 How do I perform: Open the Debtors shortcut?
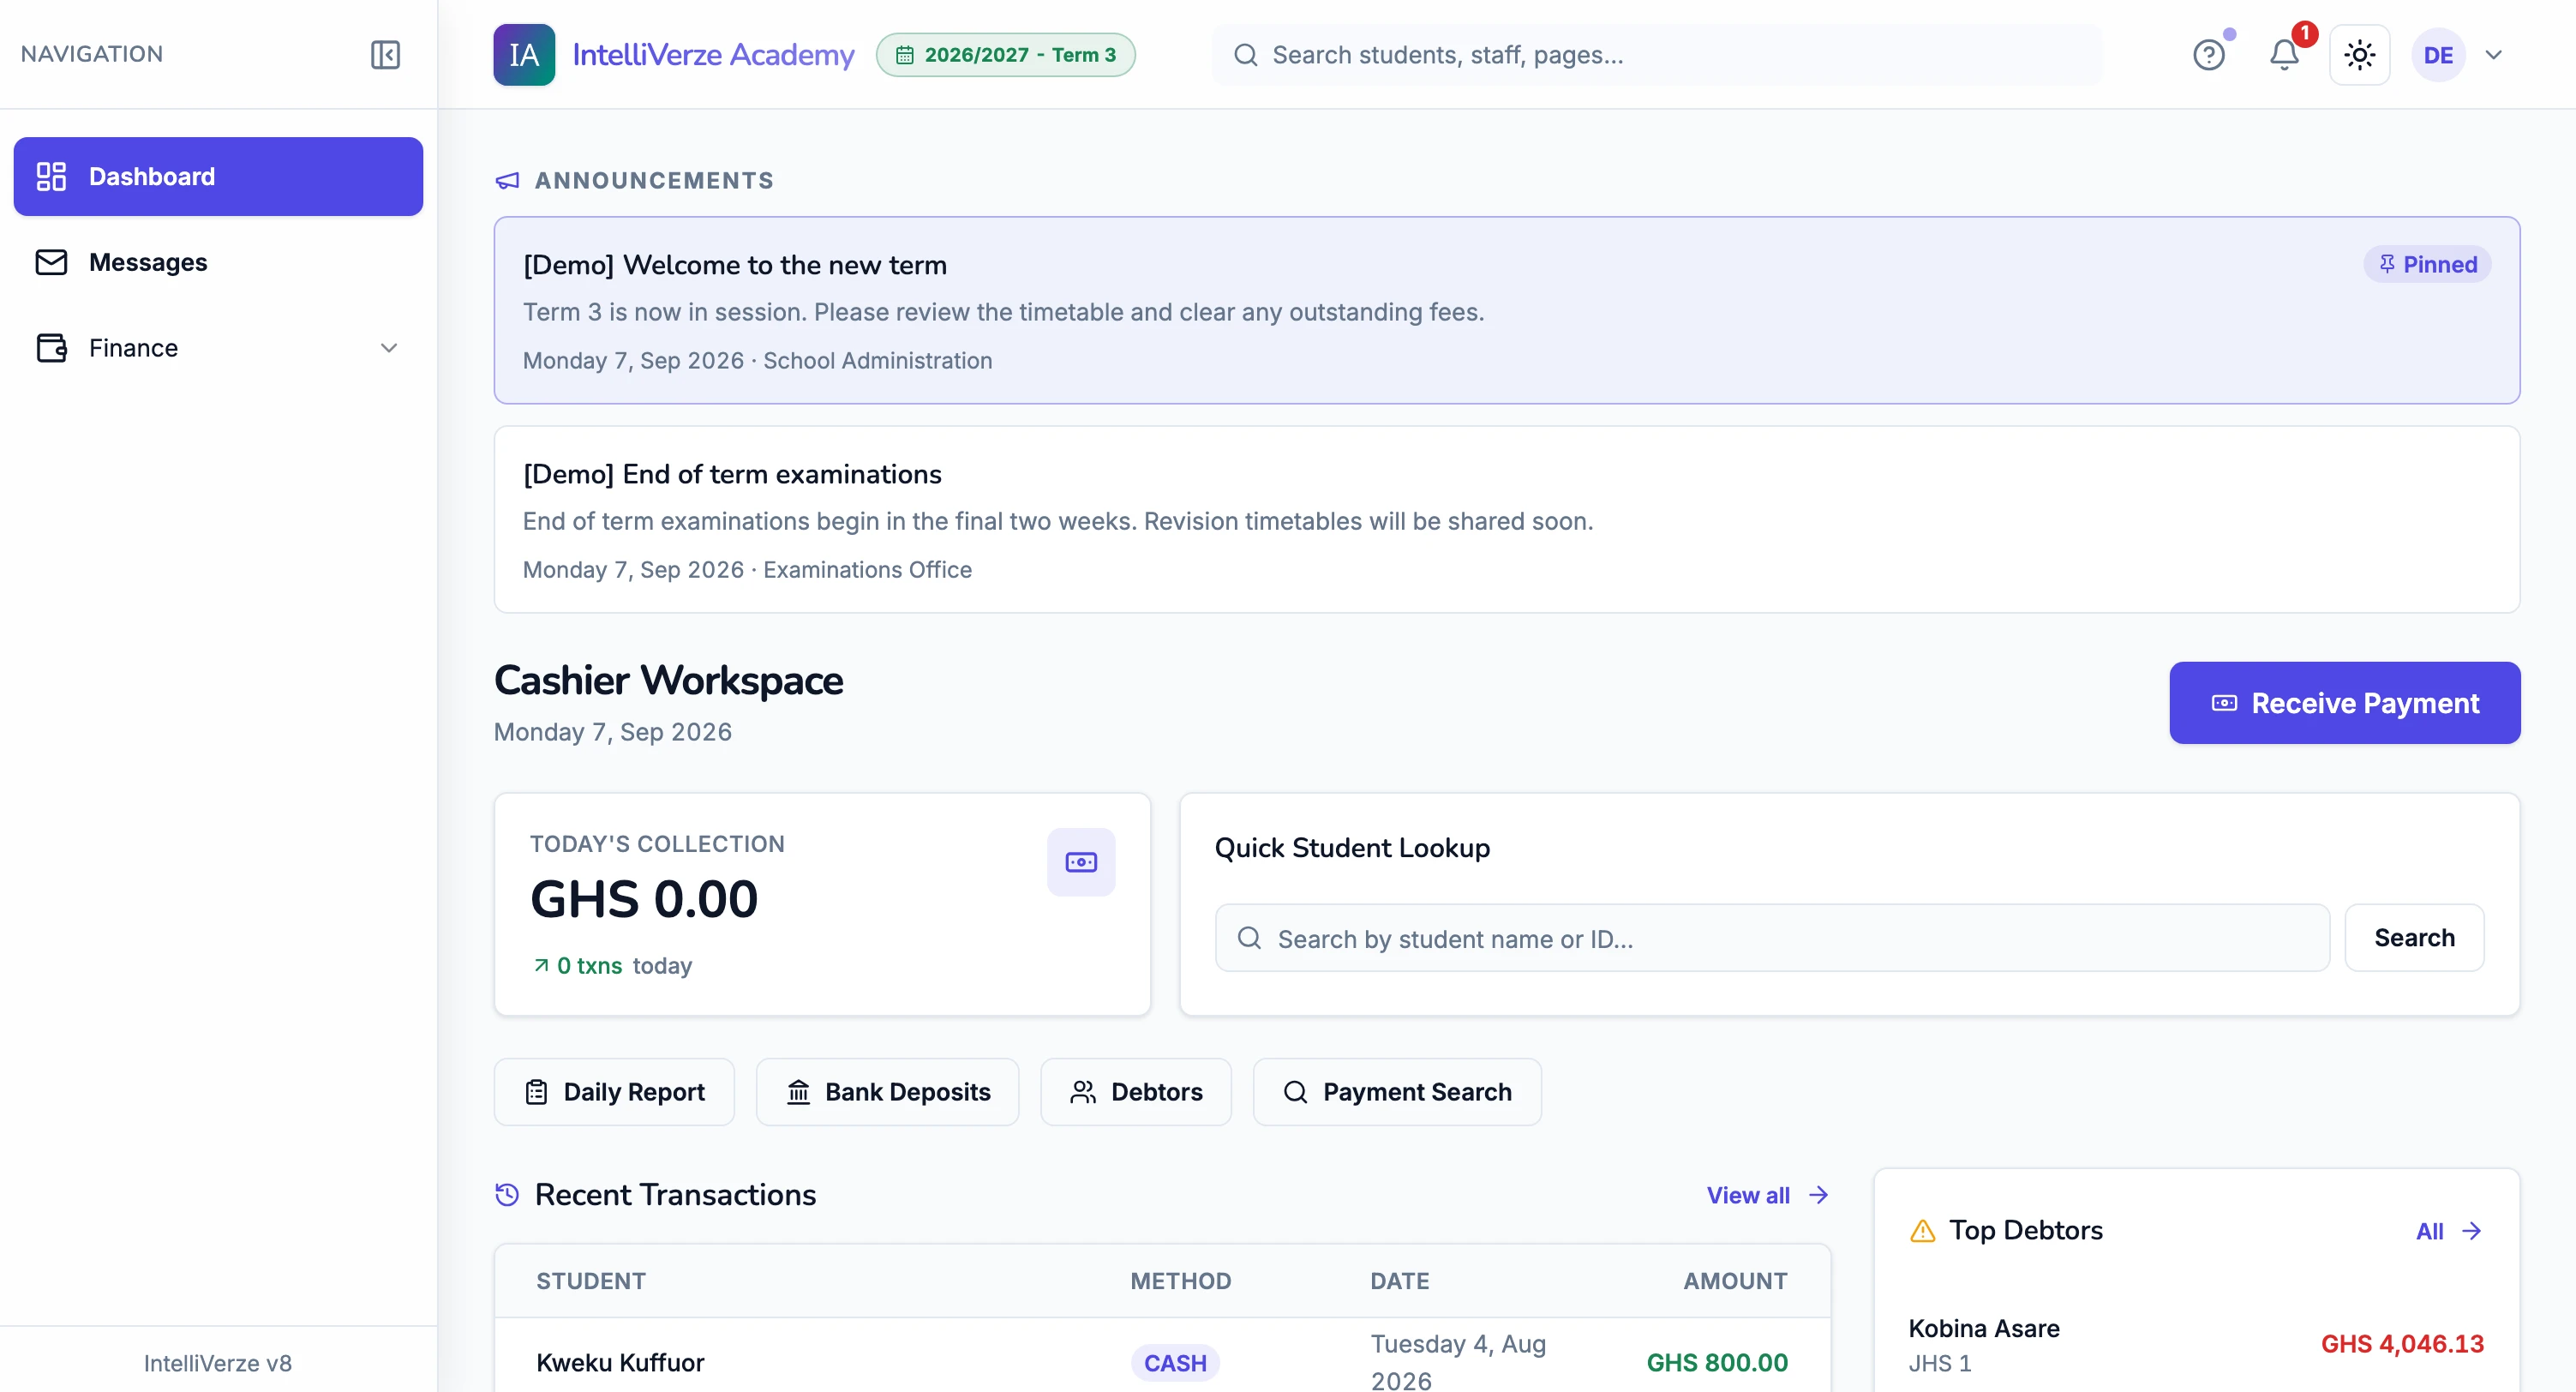pyautogui.click(x=1136, y=1092)
